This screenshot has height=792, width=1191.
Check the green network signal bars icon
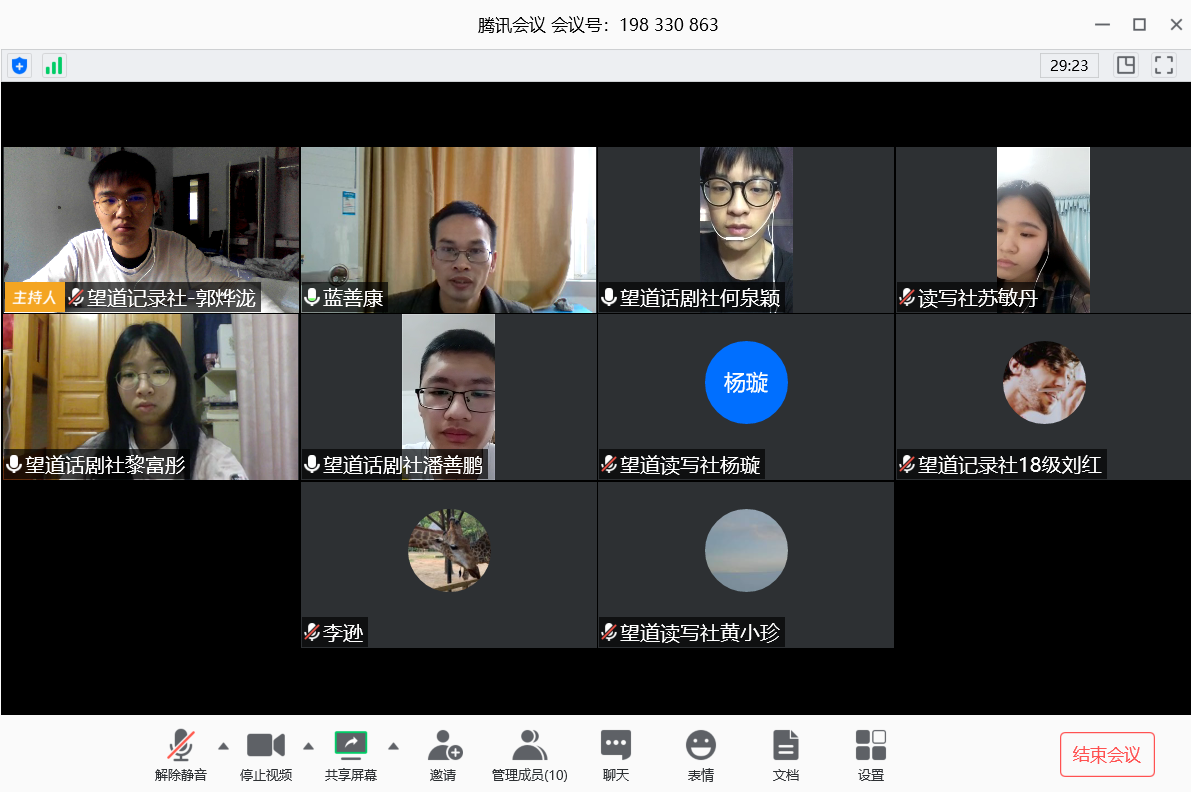[54, 66]
